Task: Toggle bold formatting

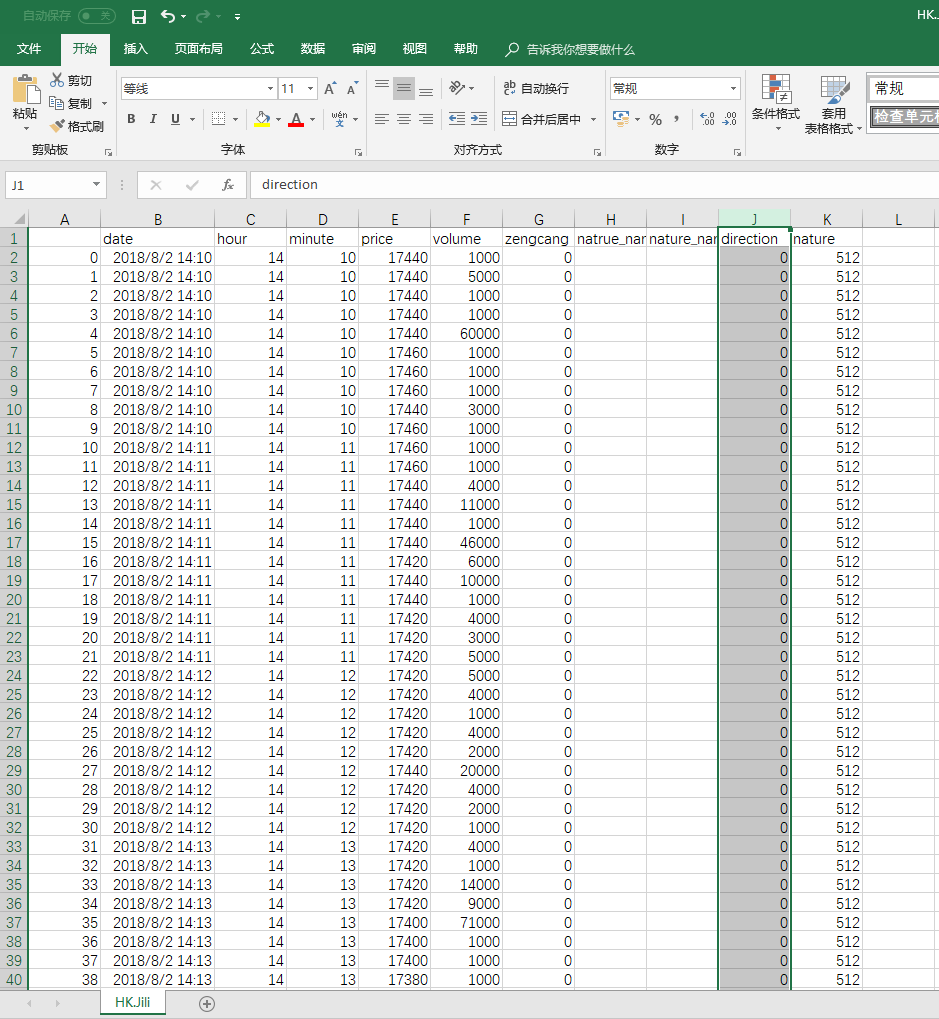Action: [131, 119]
